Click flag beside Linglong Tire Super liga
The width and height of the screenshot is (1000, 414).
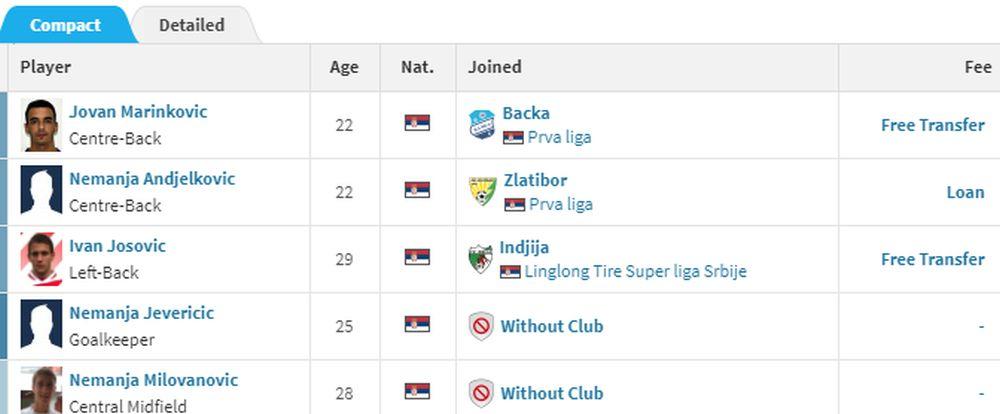pos(511,272)
